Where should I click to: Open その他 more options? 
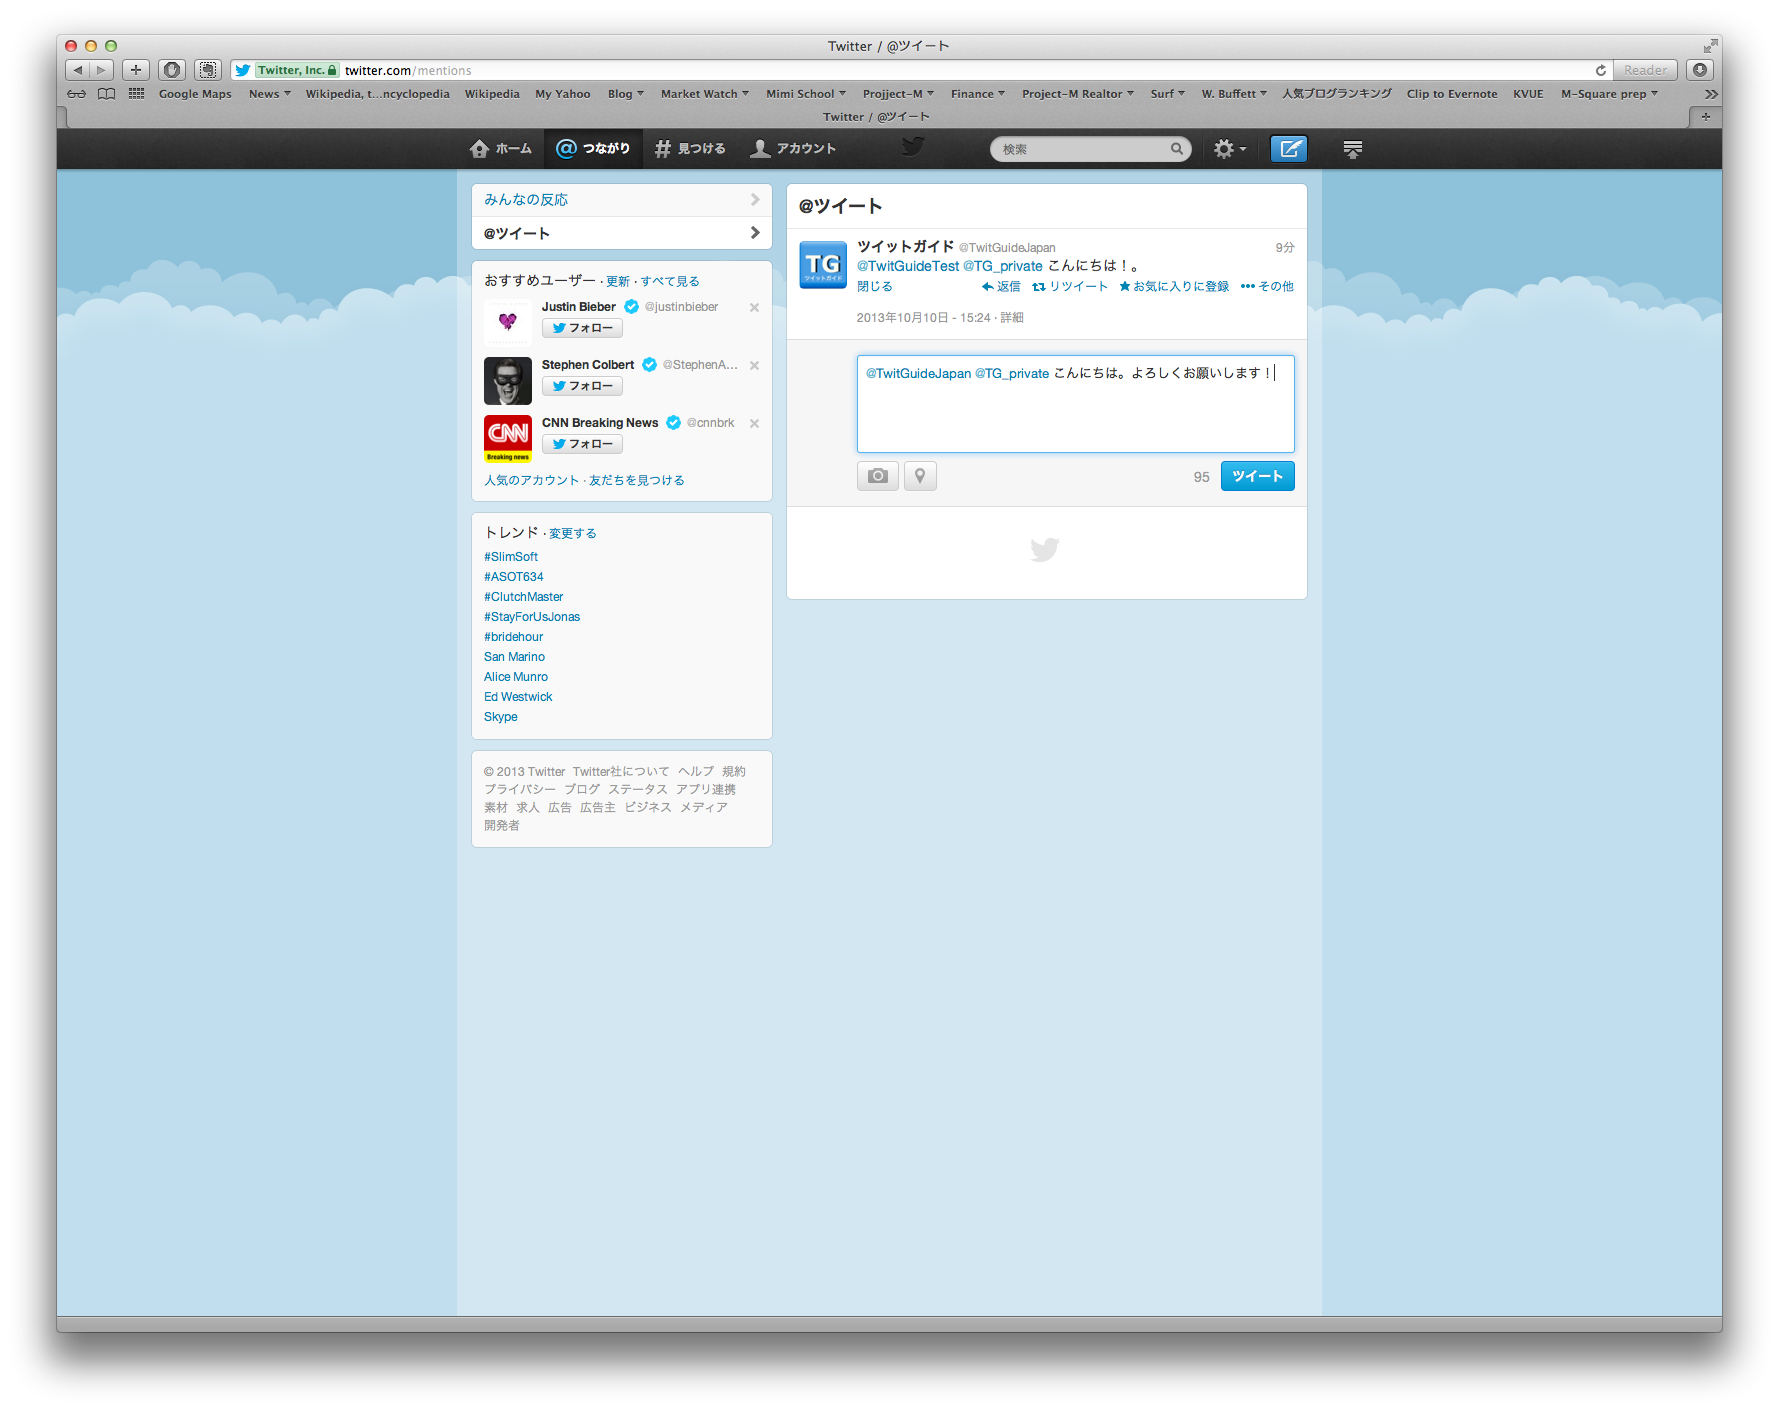(x=1267, y=287)
